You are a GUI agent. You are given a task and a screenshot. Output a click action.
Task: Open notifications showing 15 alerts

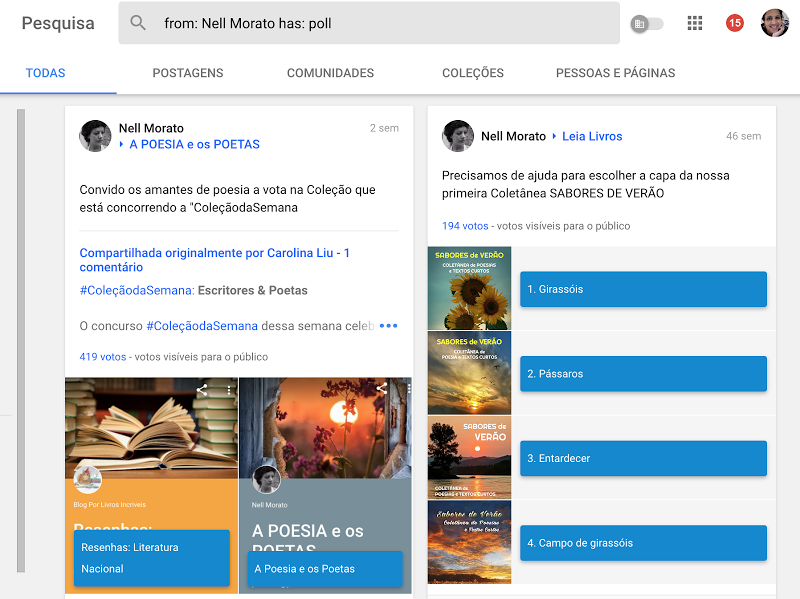pyautogui.click(x=734, y=22)
